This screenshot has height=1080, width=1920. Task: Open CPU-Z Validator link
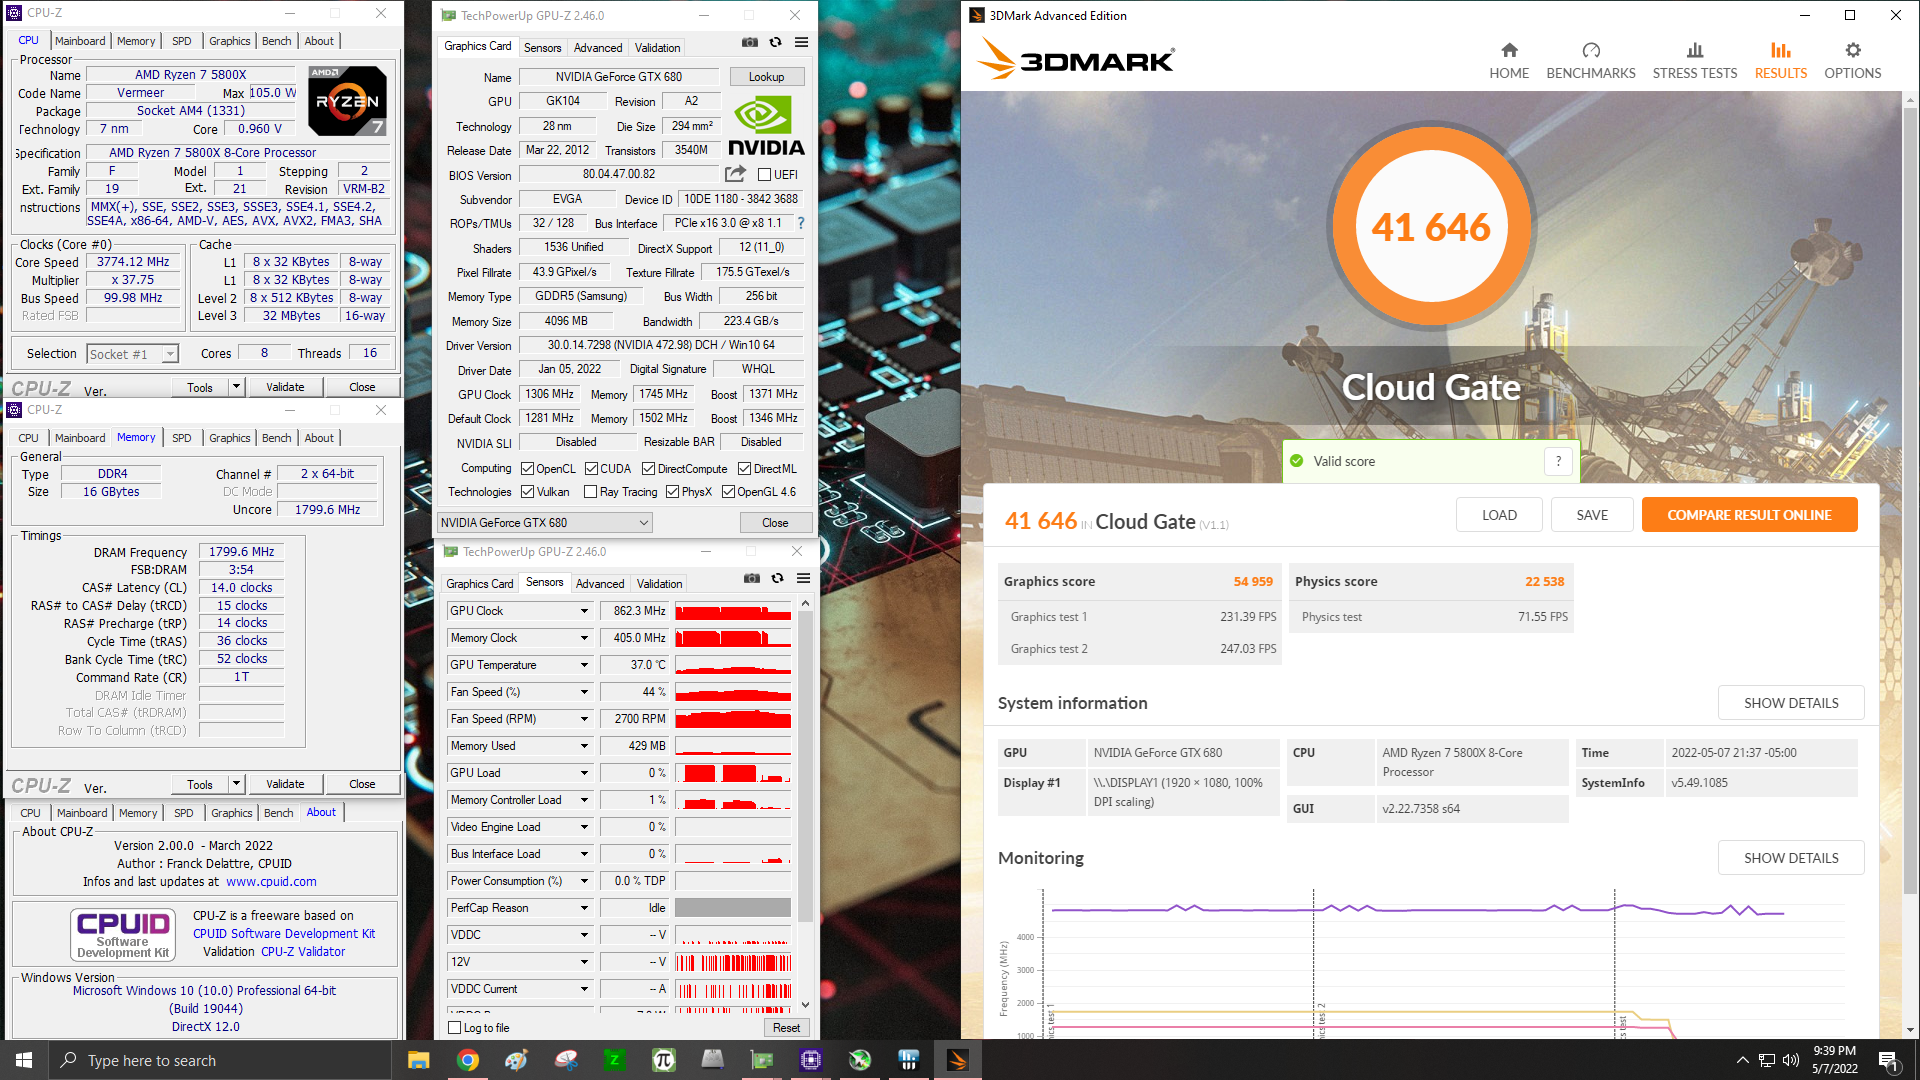tap(303, 952)
